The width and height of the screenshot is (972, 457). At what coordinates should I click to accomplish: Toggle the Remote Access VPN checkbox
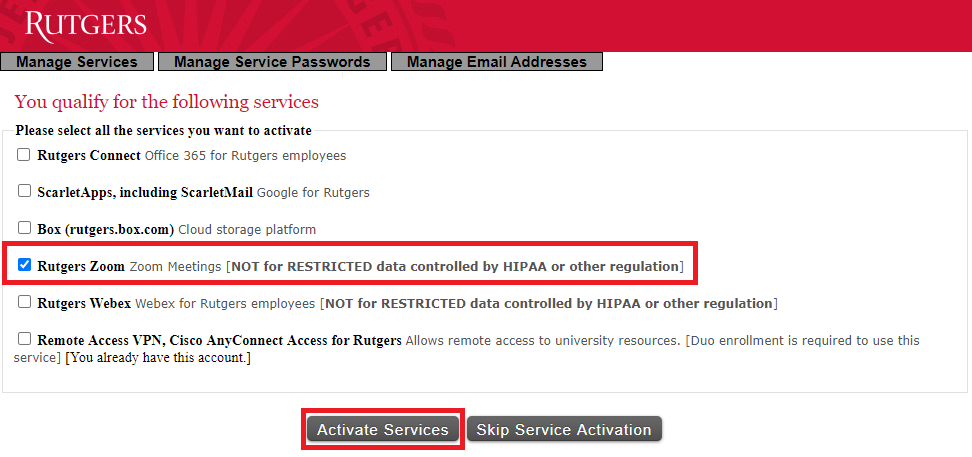pyautogui.click(x=24, y=339)
